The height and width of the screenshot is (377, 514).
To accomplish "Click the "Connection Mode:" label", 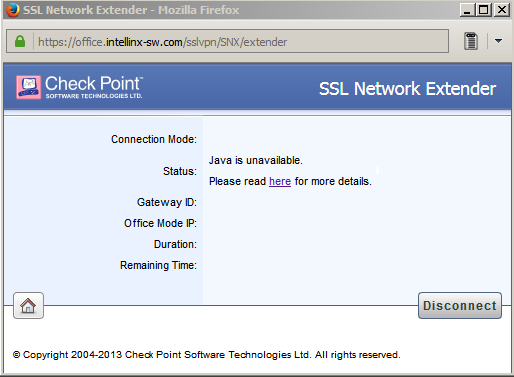I will click(x=154, y=139).
